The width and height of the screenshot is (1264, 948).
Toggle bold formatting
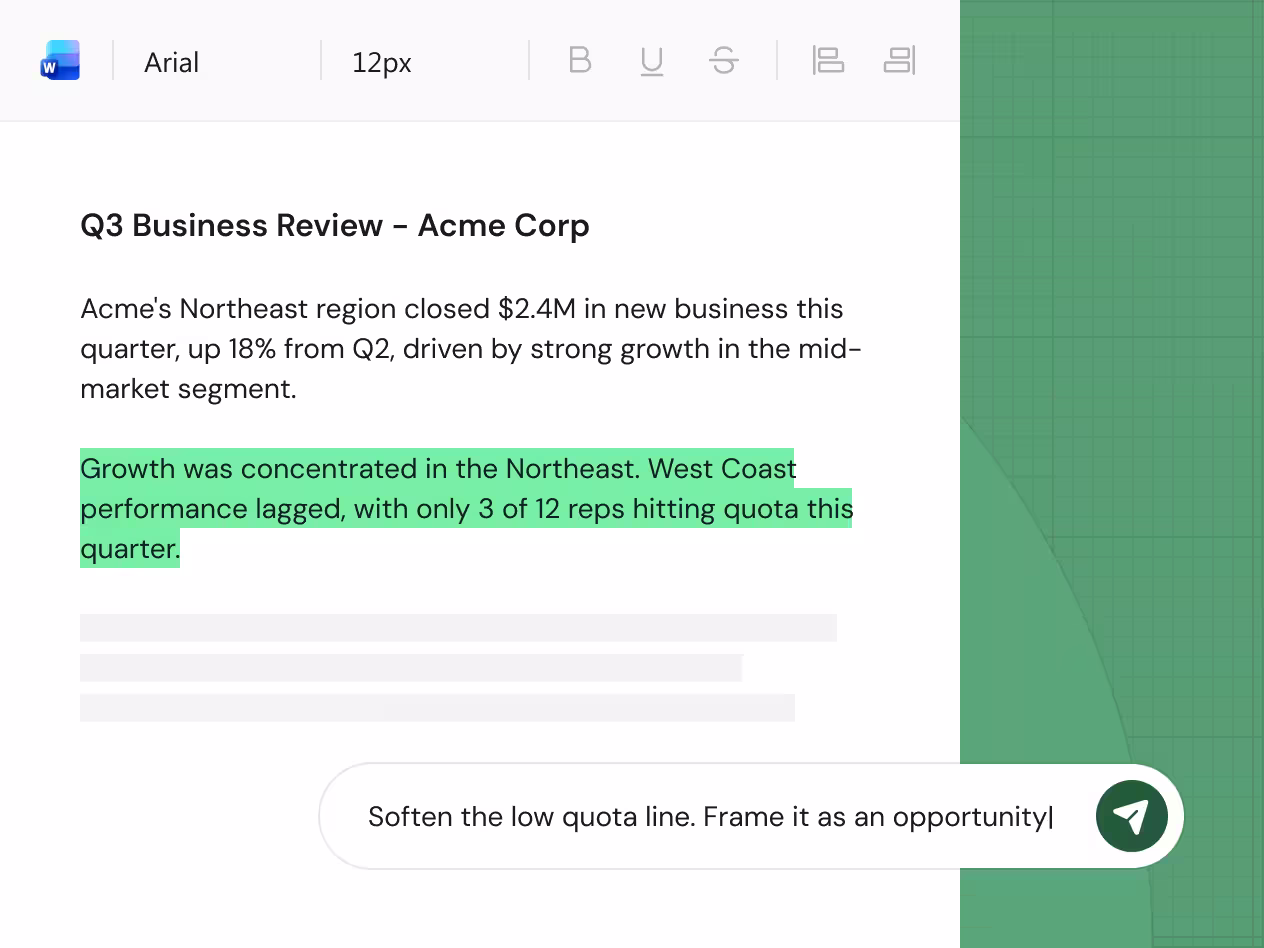tap(580, 61)
